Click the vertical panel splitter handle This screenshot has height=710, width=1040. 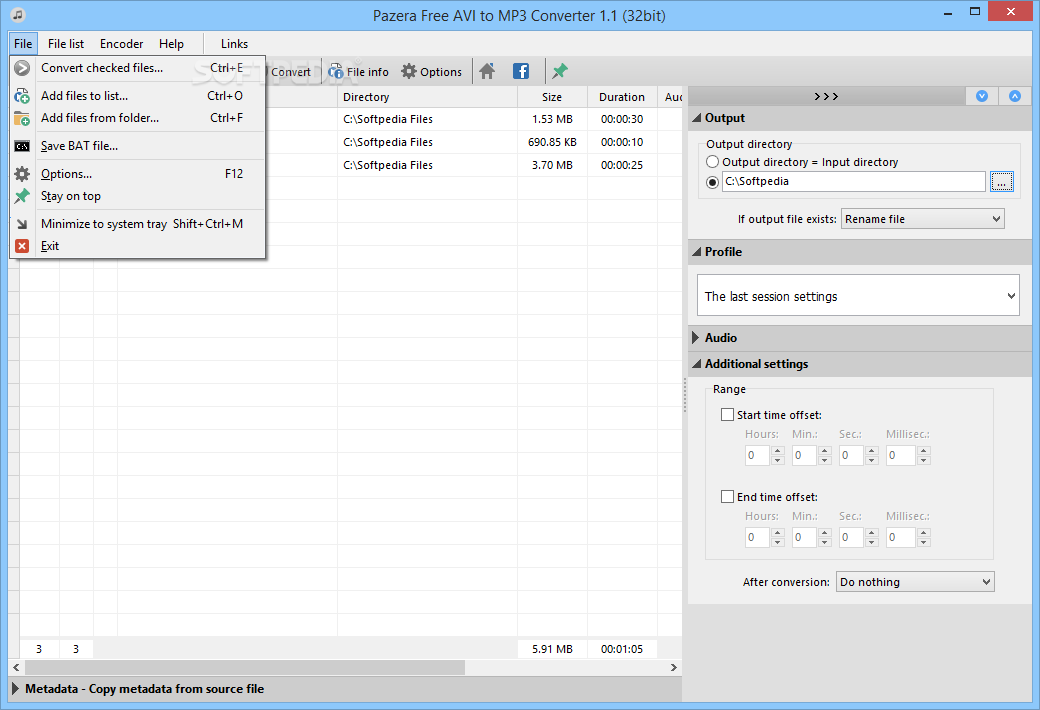[x=684, y=395]
